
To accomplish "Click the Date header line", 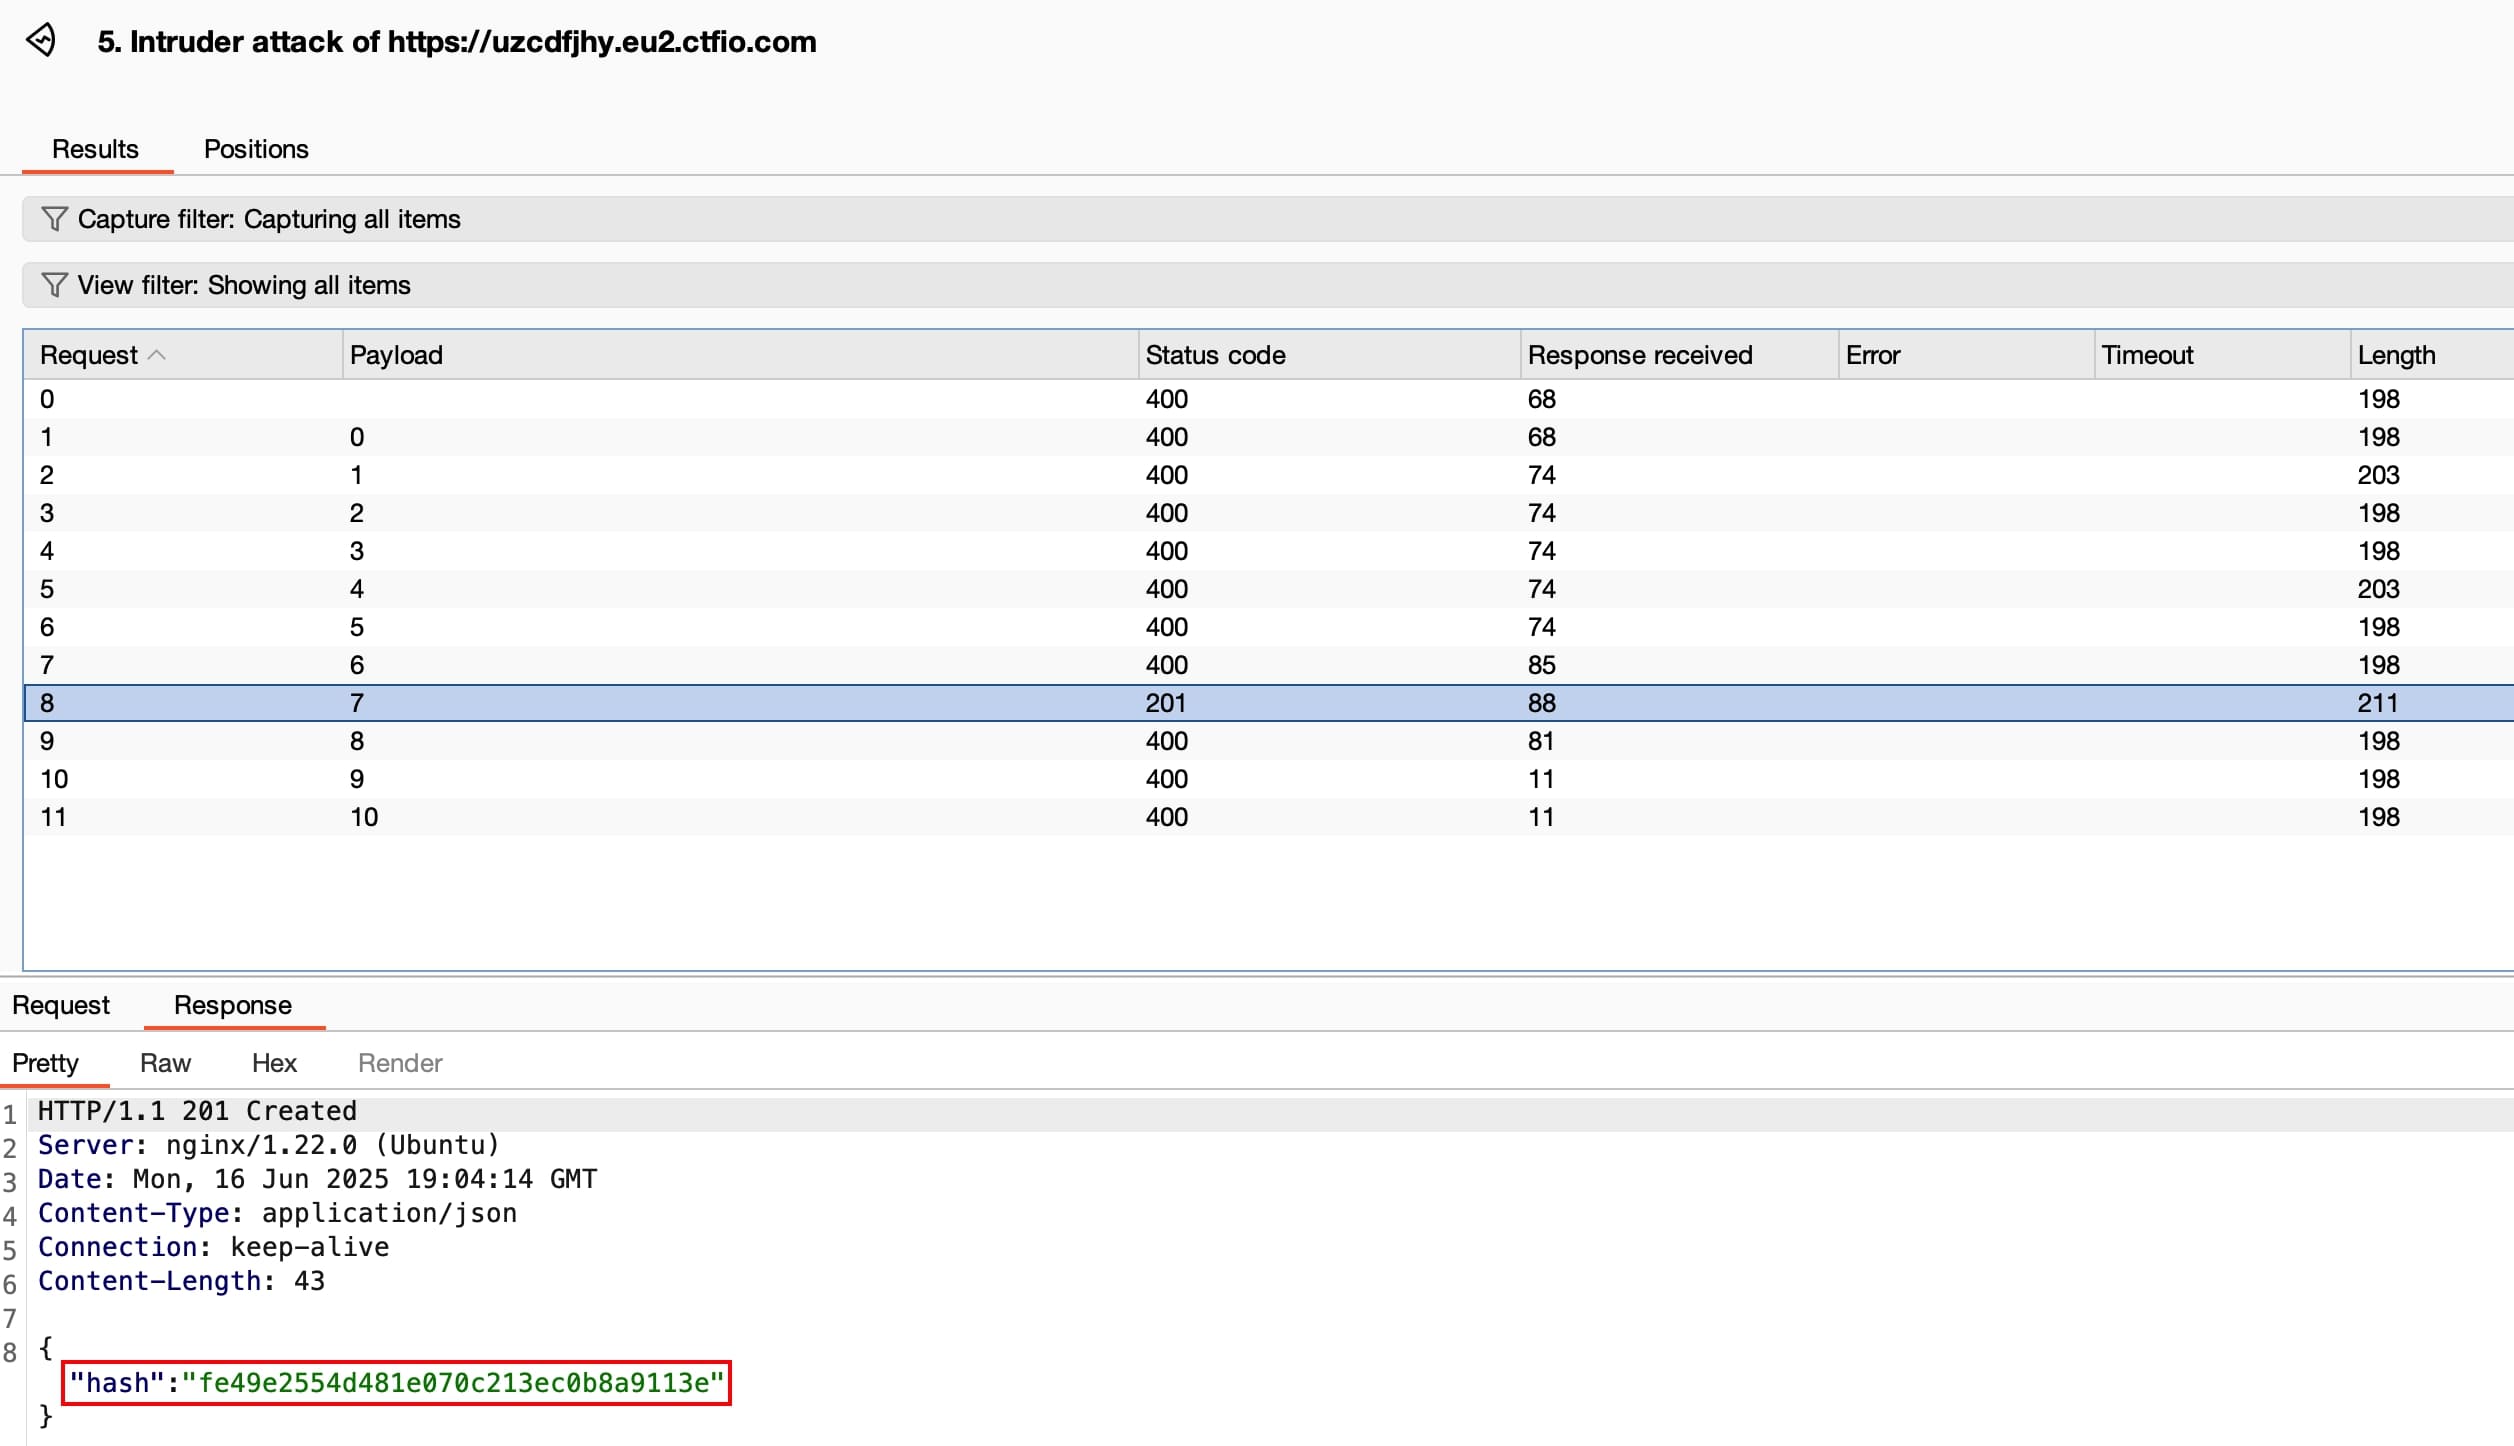I will (317, 1179).
